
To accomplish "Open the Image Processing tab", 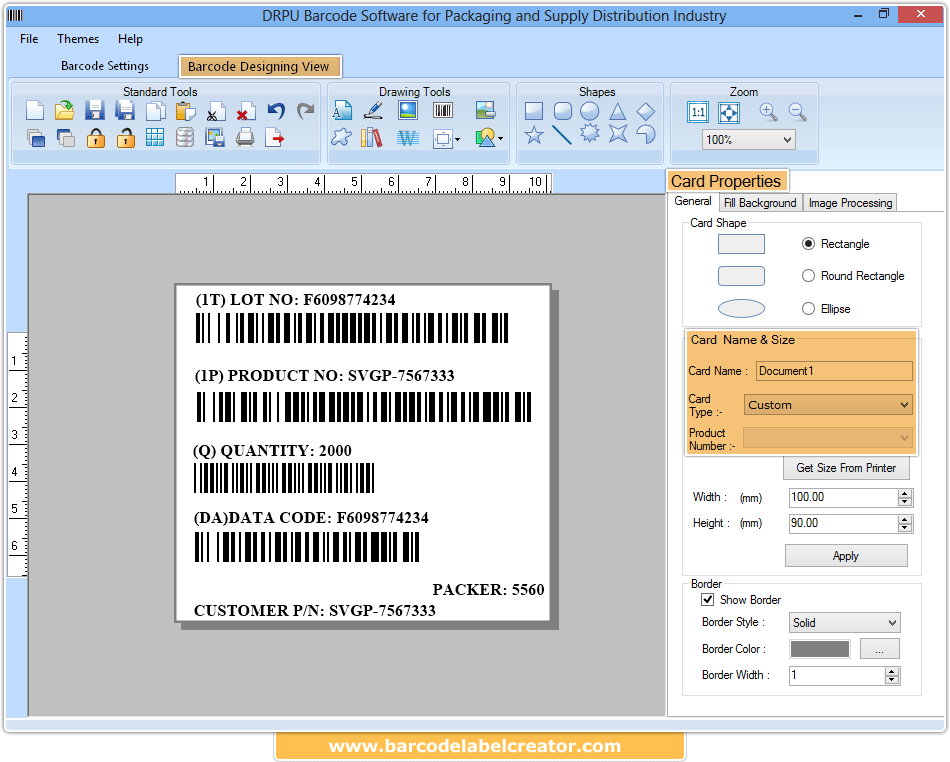I will pos(850,203).
